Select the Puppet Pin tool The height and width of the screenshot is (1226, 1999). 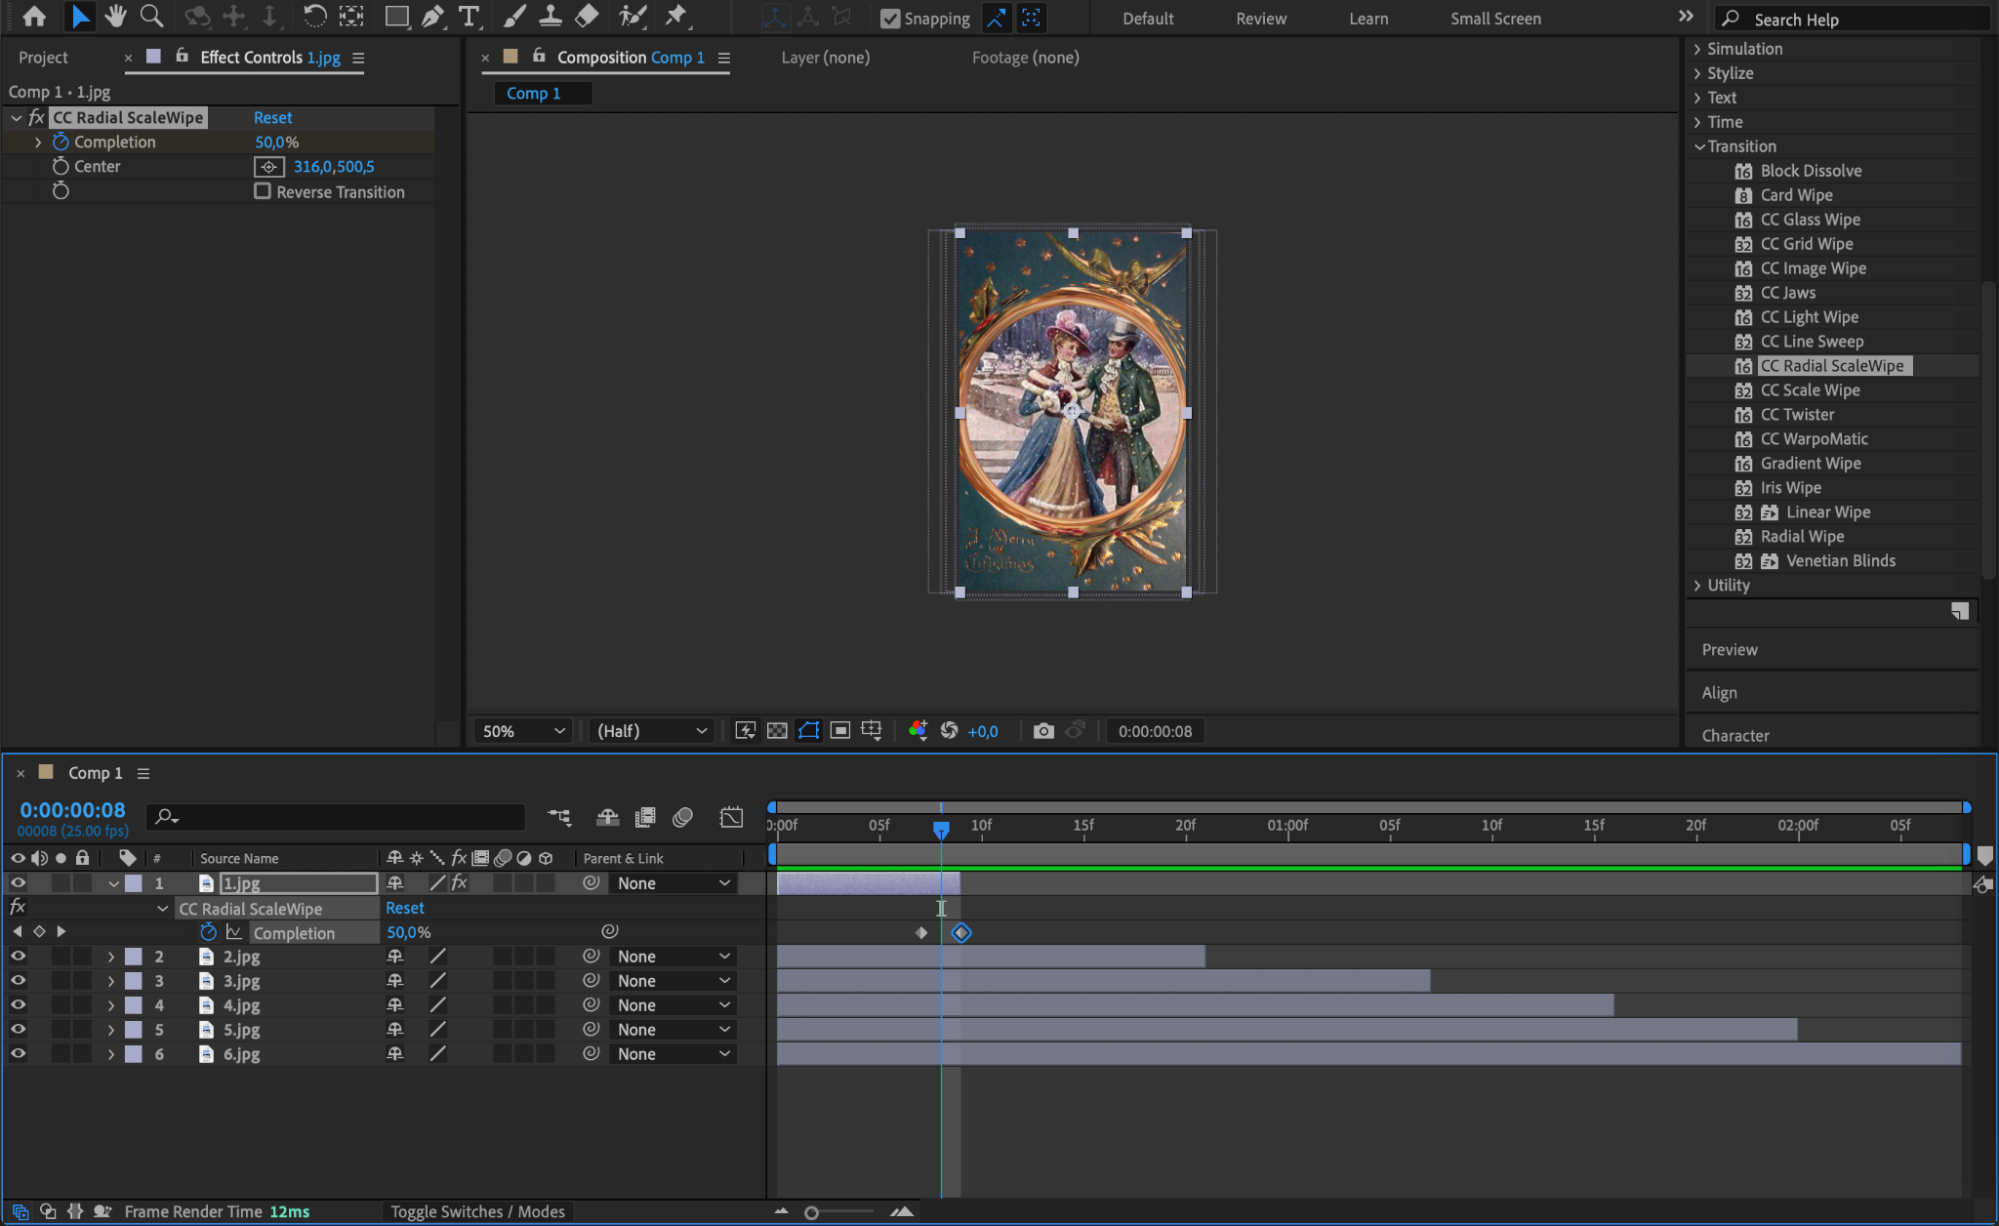677,16
